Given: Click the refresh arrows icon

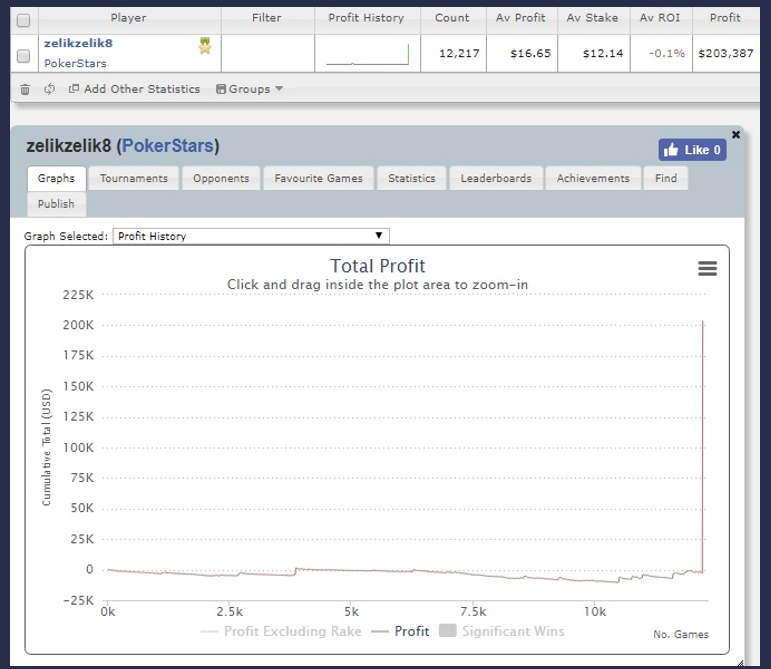Looking at the screenshot, I should 49,89.
